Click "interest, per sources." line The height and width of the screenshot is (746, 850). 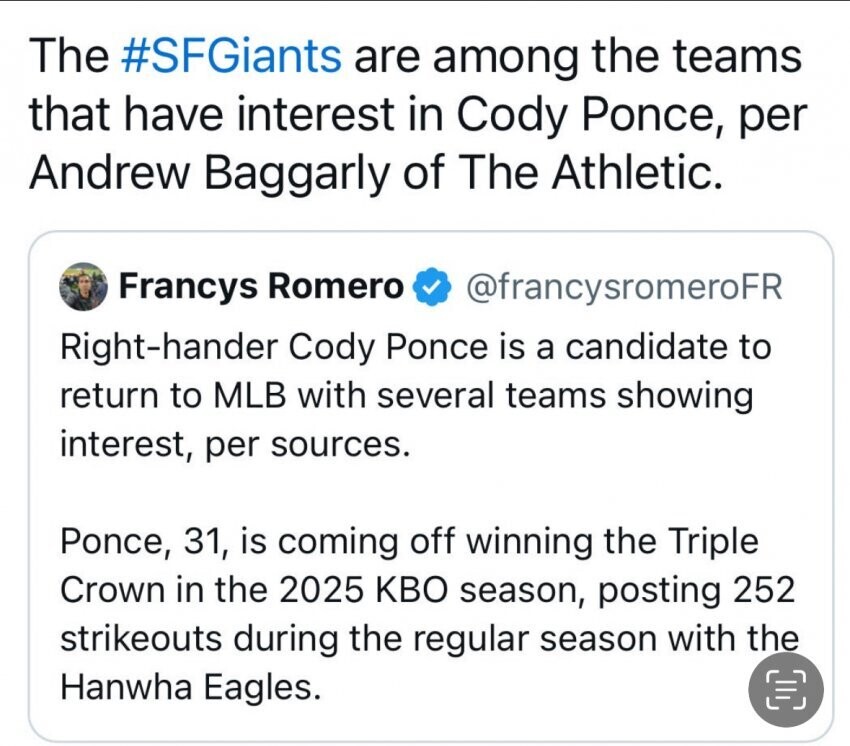click(x=236, y=443)
